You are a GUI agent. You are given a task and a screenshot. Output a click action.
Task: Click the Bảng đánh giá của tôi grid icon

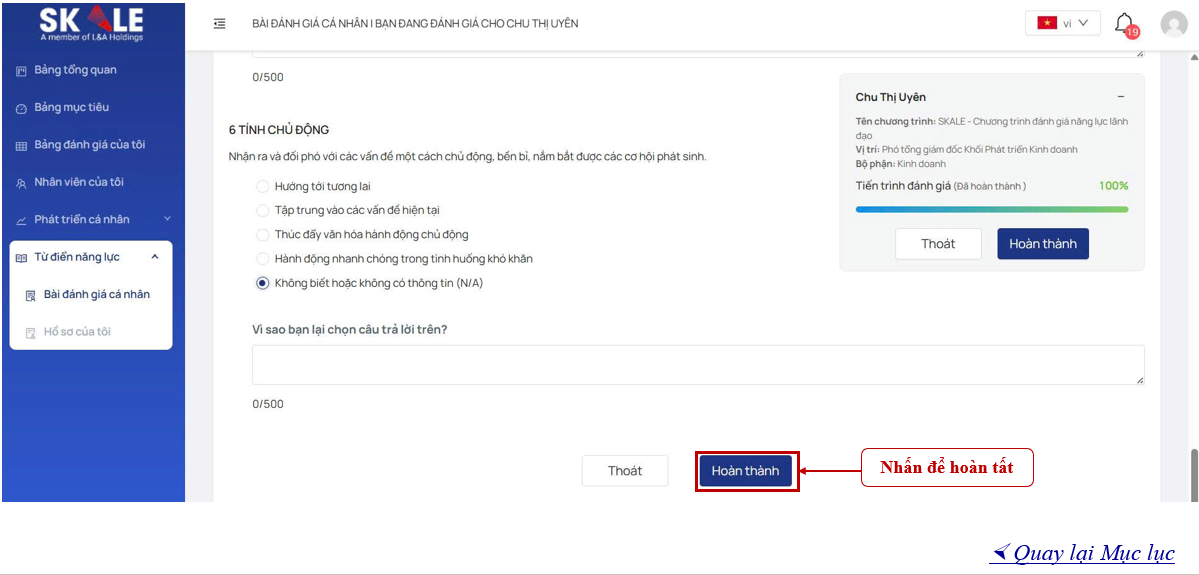pyautogui.click(x=21, y=146)
